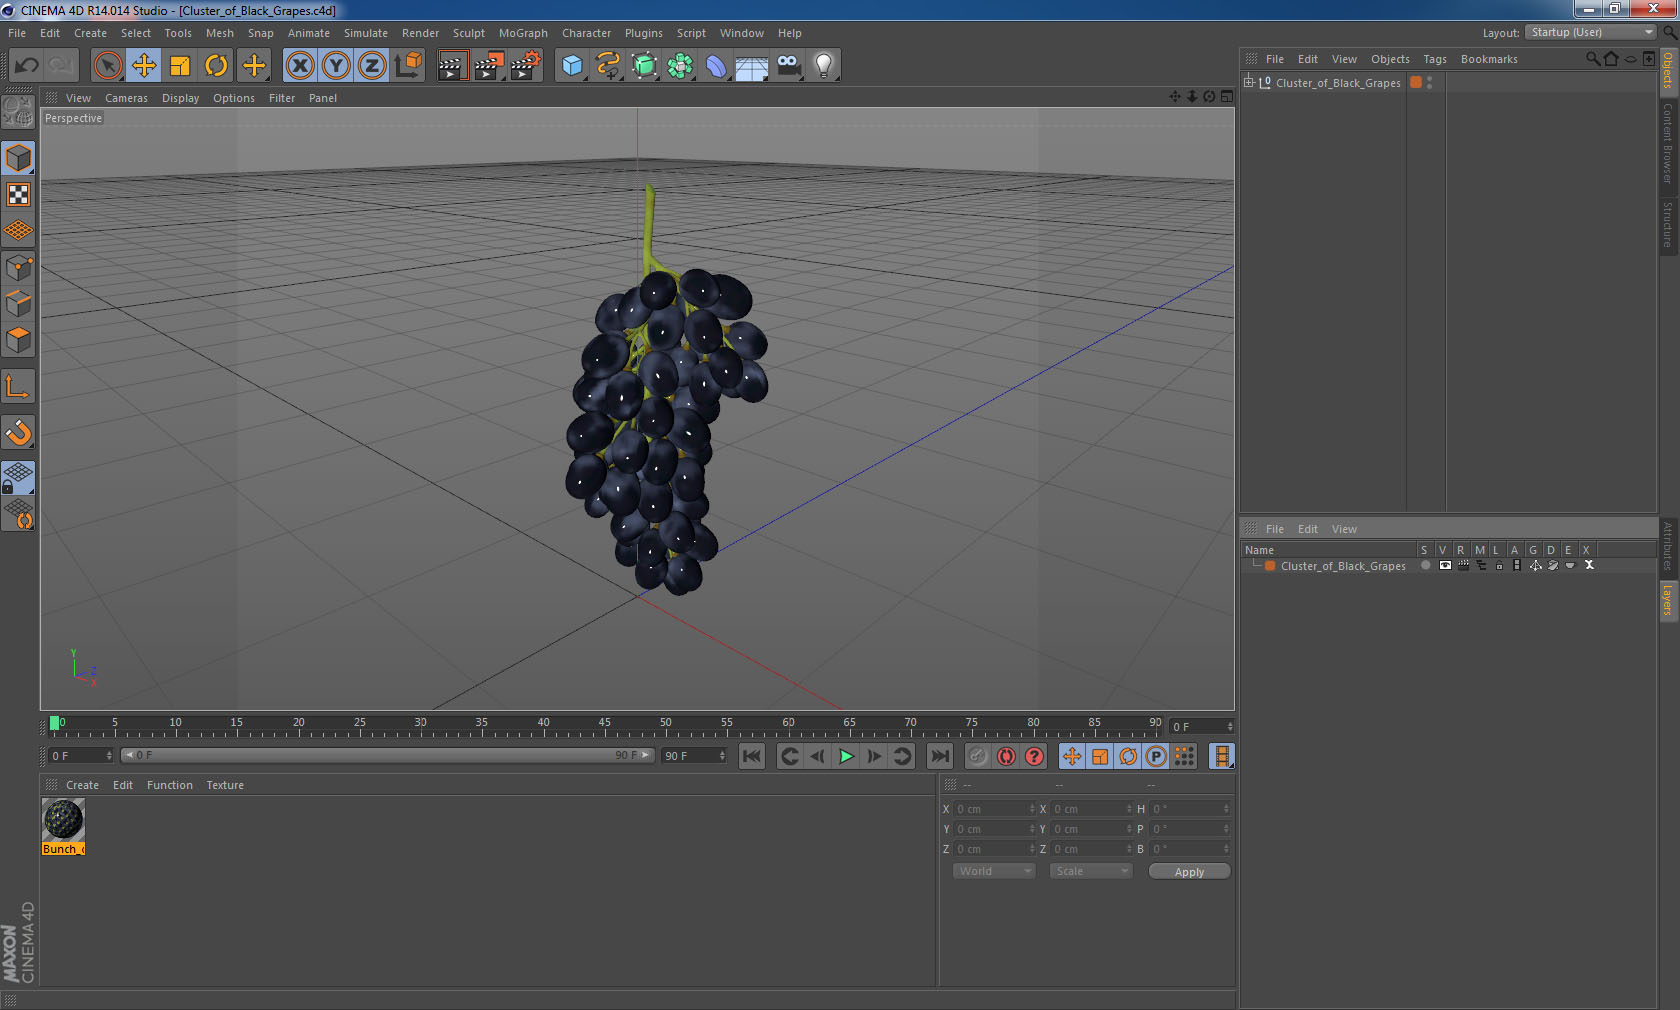The height and width of the screenshot is (1010, 1680).
Task: Open the NURBS generator icon
Action: 645,66
